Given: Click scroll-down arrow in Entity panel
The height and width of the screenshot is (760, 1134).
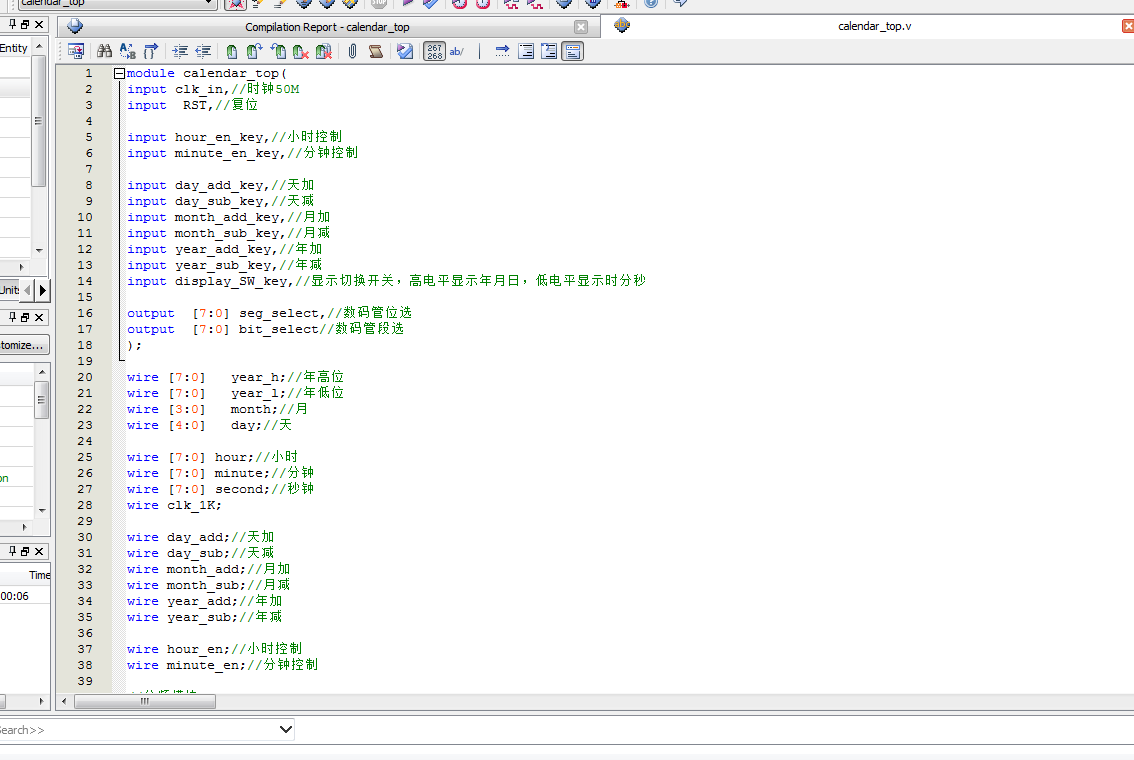Looking at the screenshot, I should (x=39, y=250).
